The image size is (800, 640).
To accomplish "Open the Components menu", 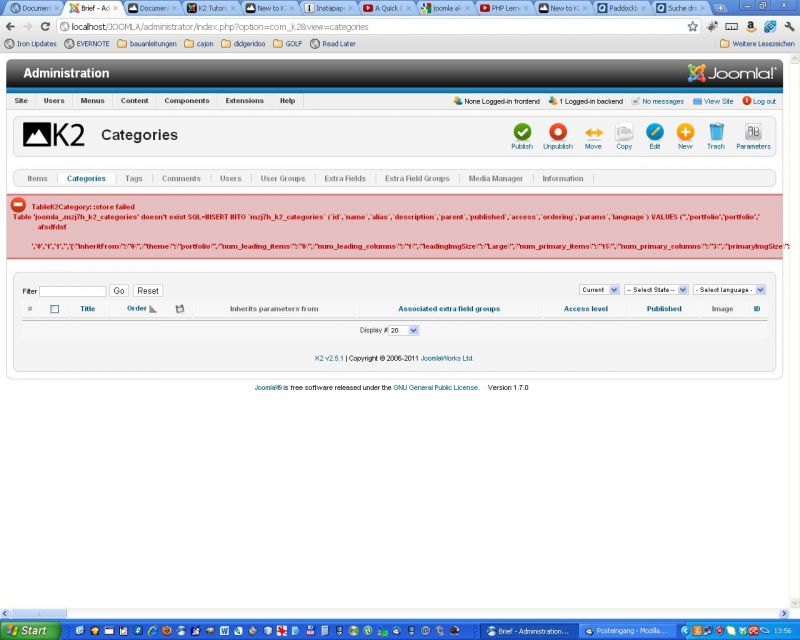I will (187, 101).
